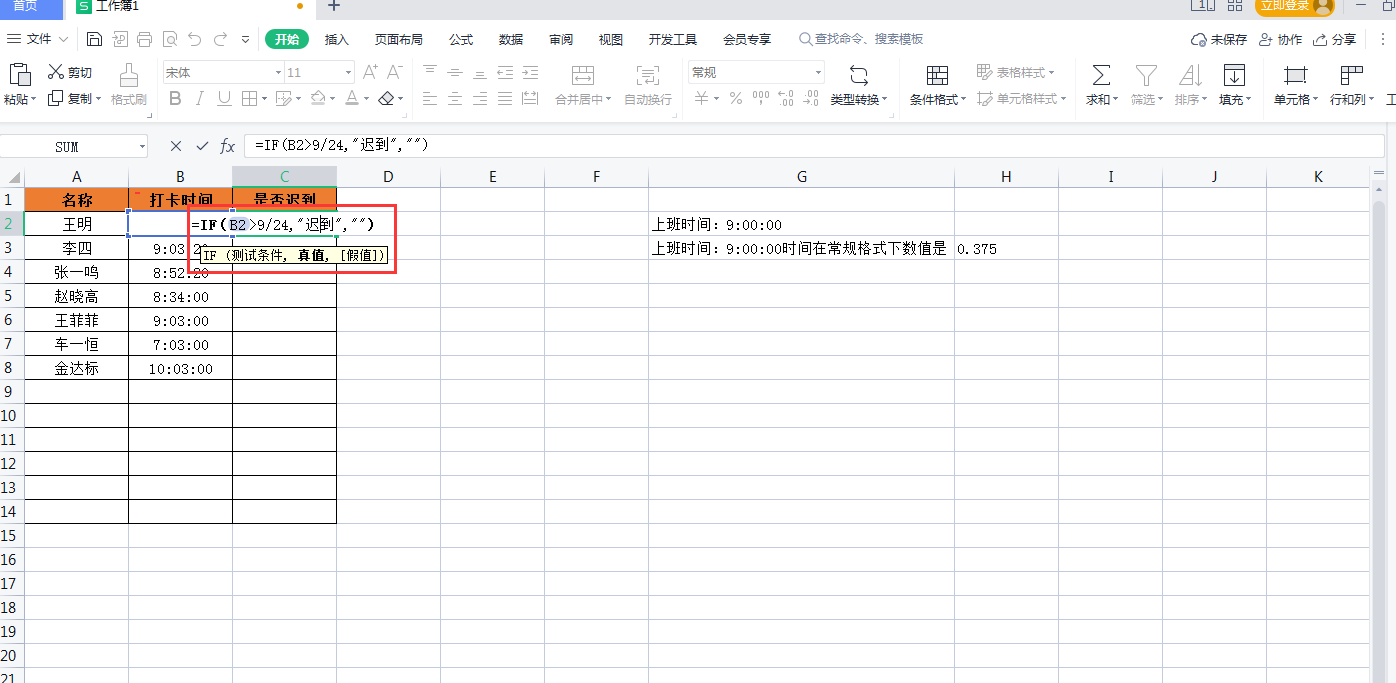This screenshot has height=683, width=1396.
Task: Switch to the 数据 tab
Action: tap(511, 40)
